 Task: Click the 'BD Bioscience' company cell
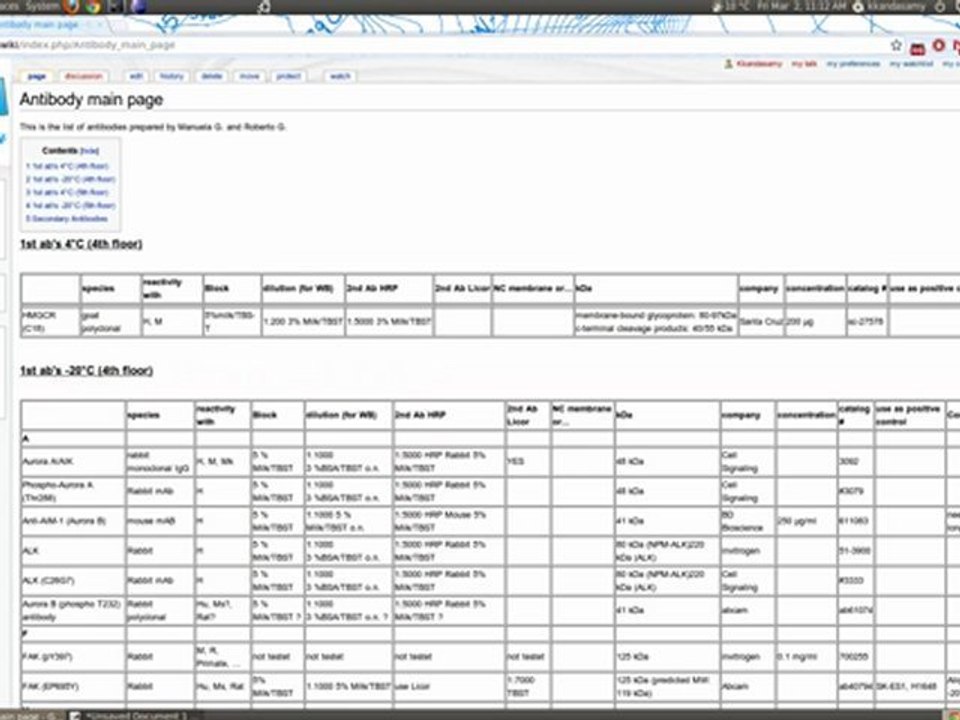pyautogui.click(x=748, y=521)
